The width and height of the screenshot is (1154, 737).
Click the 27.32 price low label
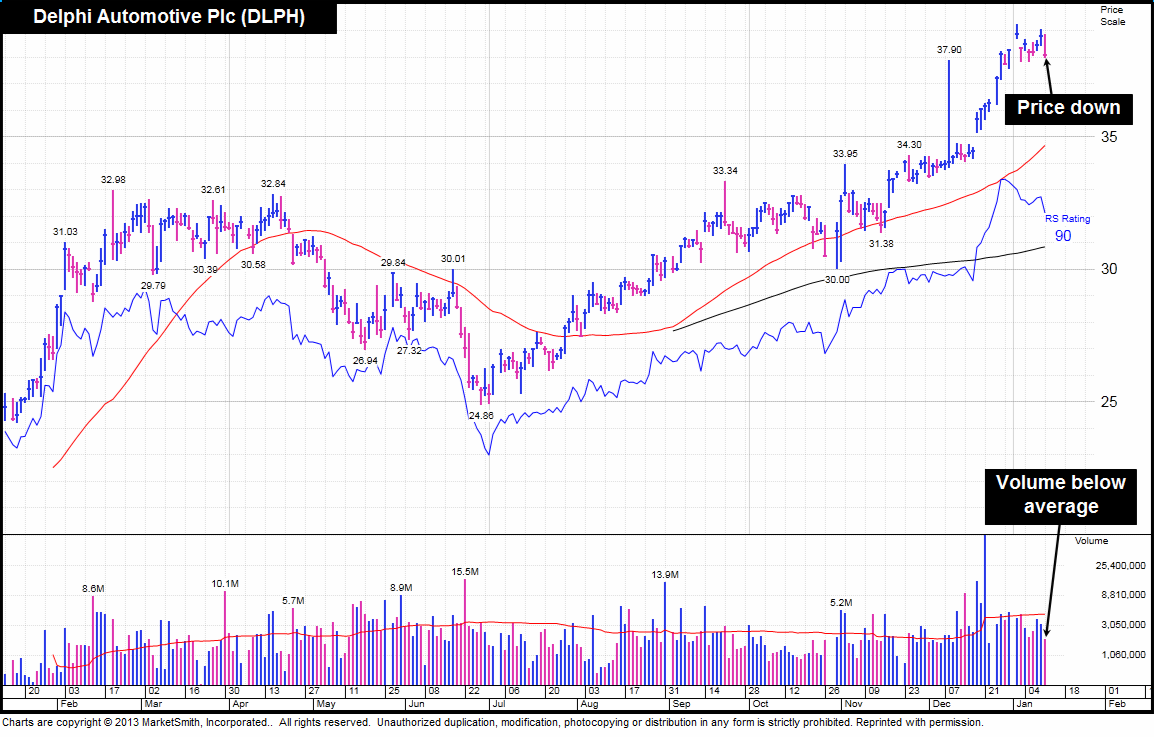click(x=409, y=350)
